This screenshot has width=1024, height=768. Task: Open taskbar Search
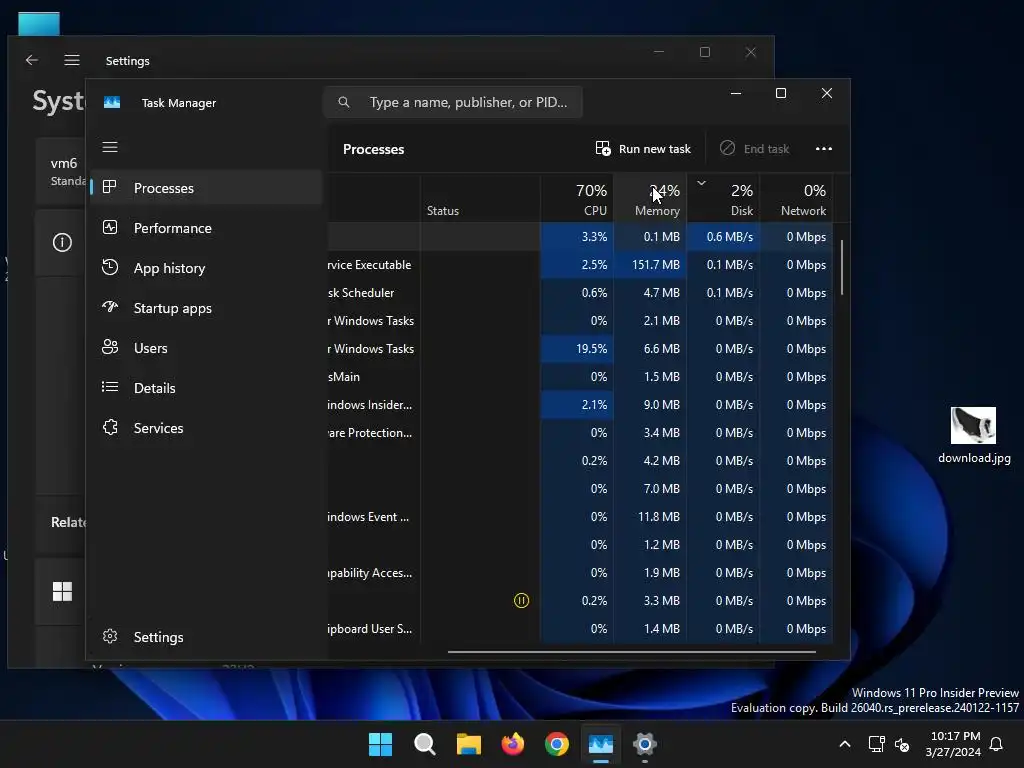tap(424, 744)
